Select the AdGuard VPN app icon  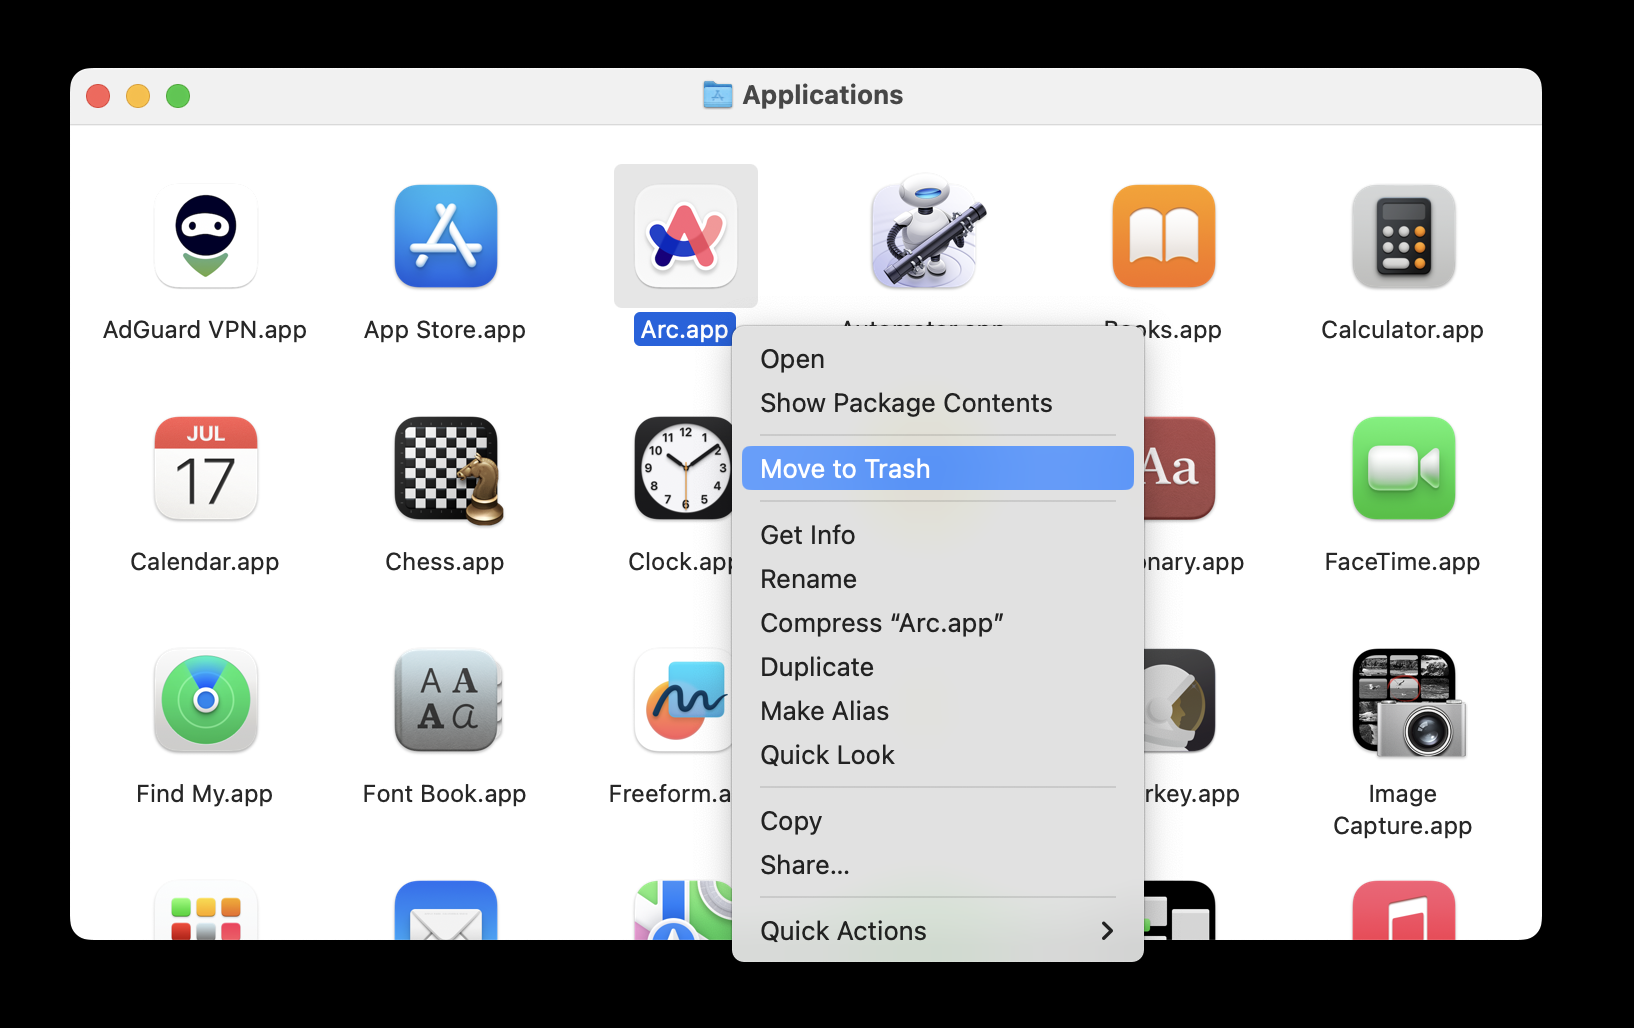[x=205, y=236]
